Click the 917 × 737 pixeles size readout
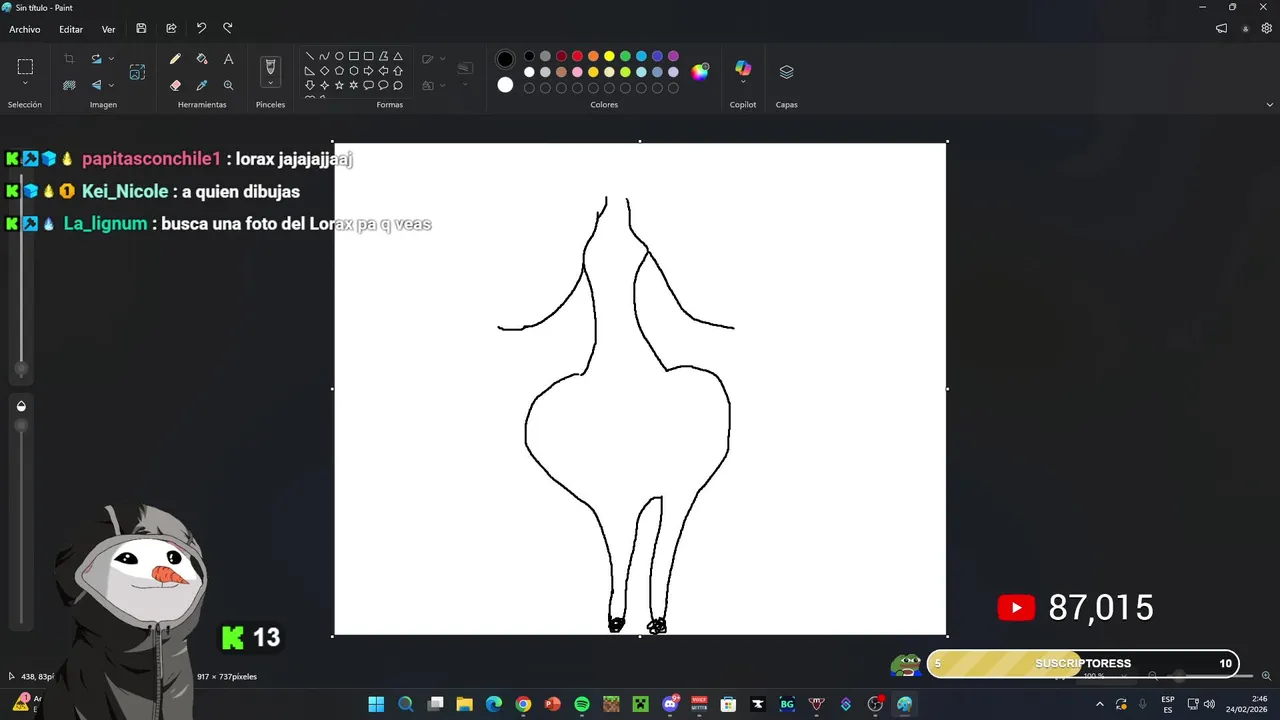The width and height of the screenshot is (1280, 720). [x=227, y=677]
